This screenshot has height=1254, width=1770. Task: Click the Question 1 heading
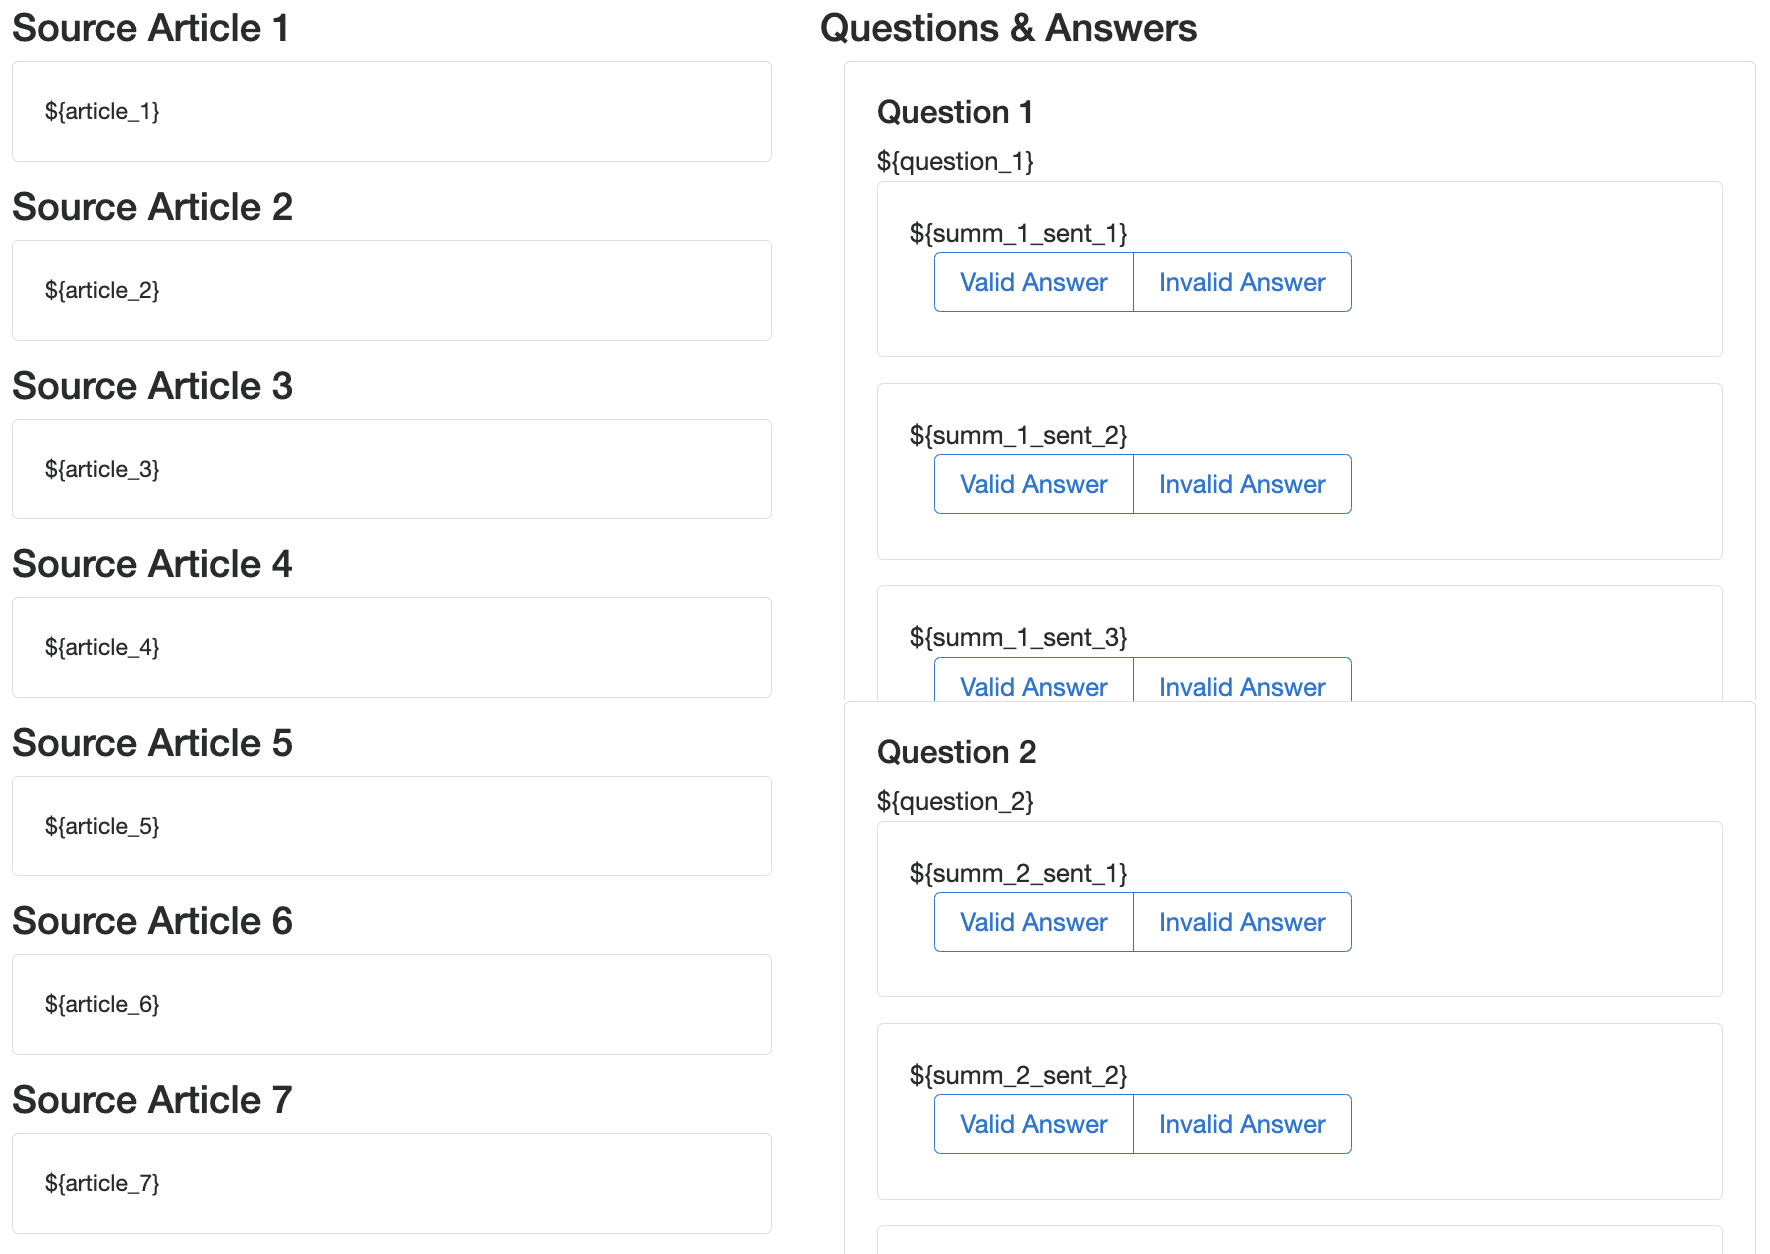tap(954, 112)
